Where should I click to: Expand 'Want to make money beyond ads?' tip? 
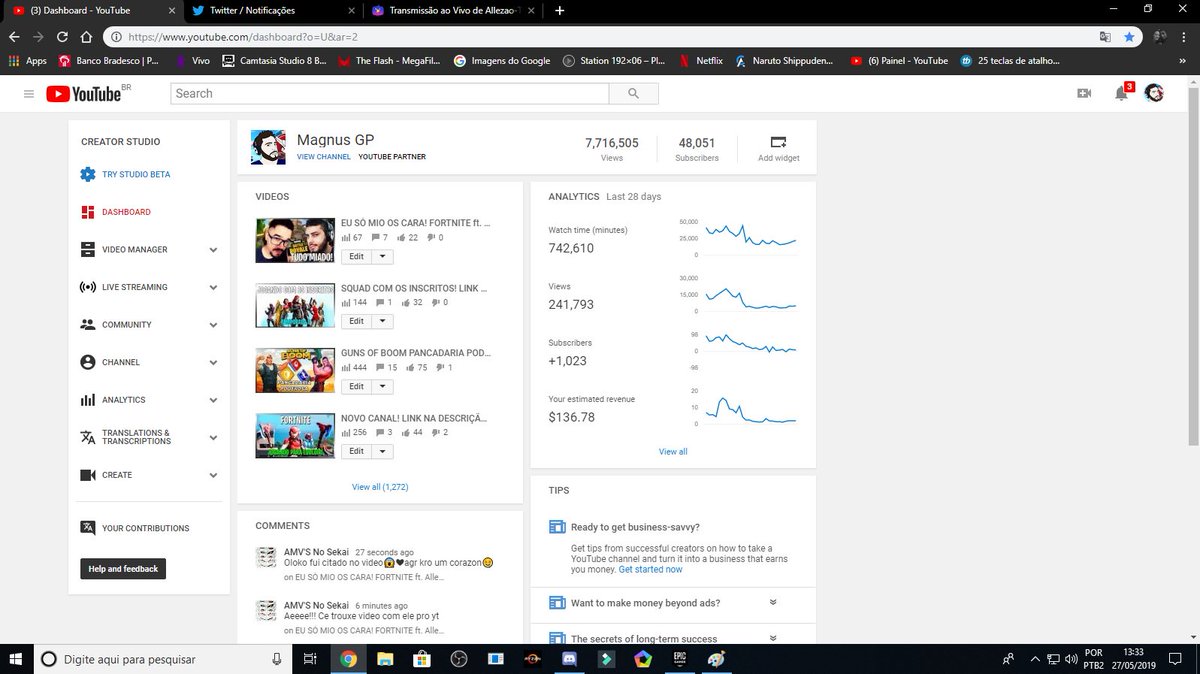[773, 602]
